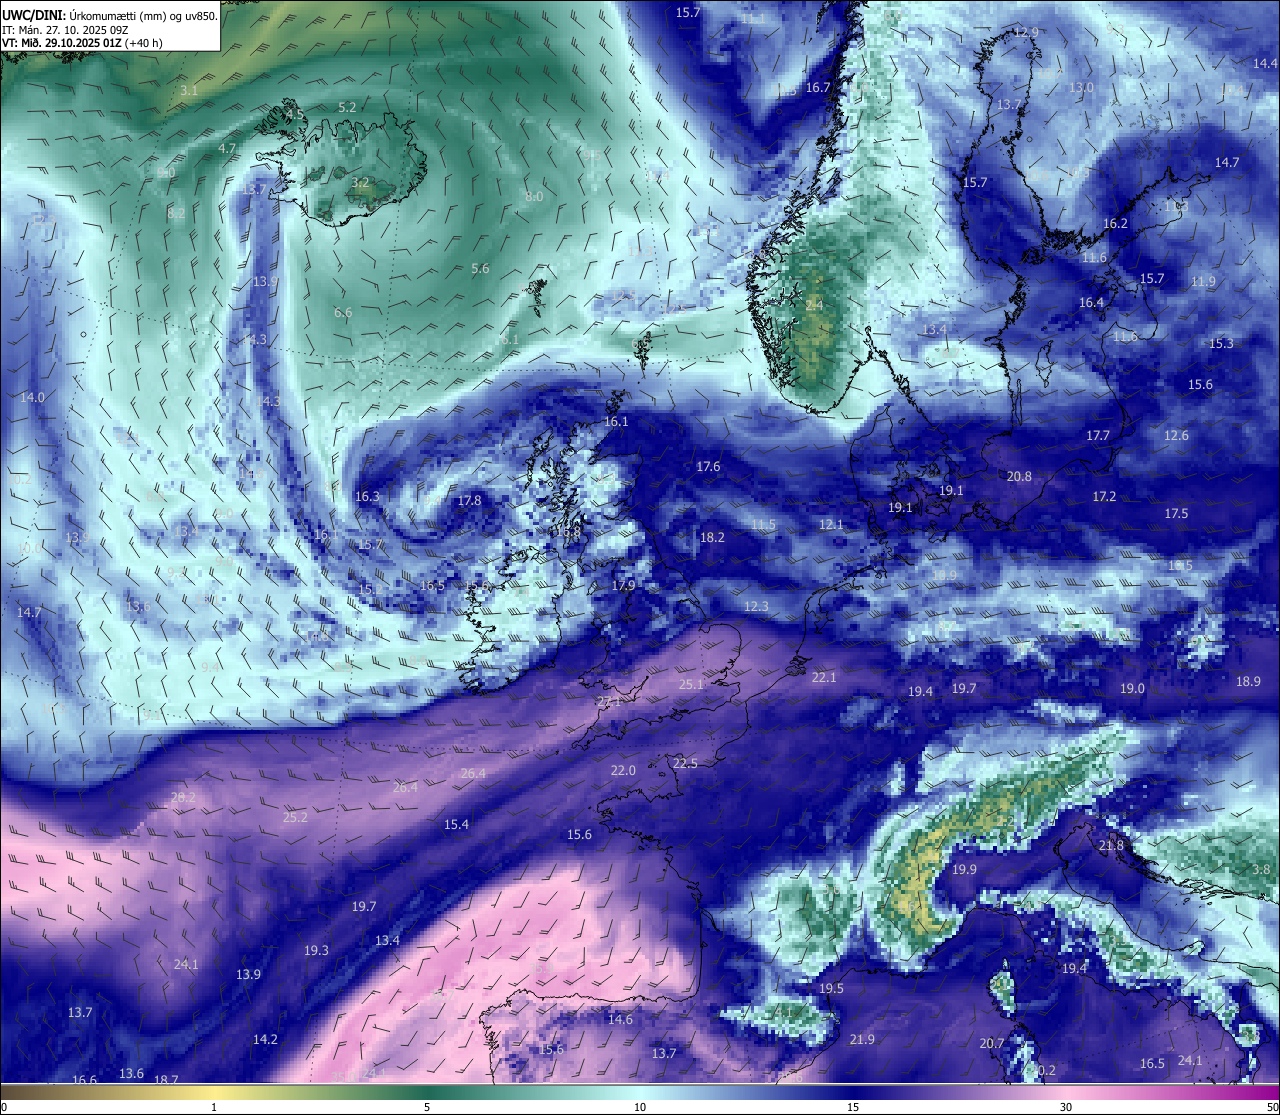Image resolution: width=1280 pixels, height=1115 pixels.
Task: Click the 14.0 value label
Action: 32,398
